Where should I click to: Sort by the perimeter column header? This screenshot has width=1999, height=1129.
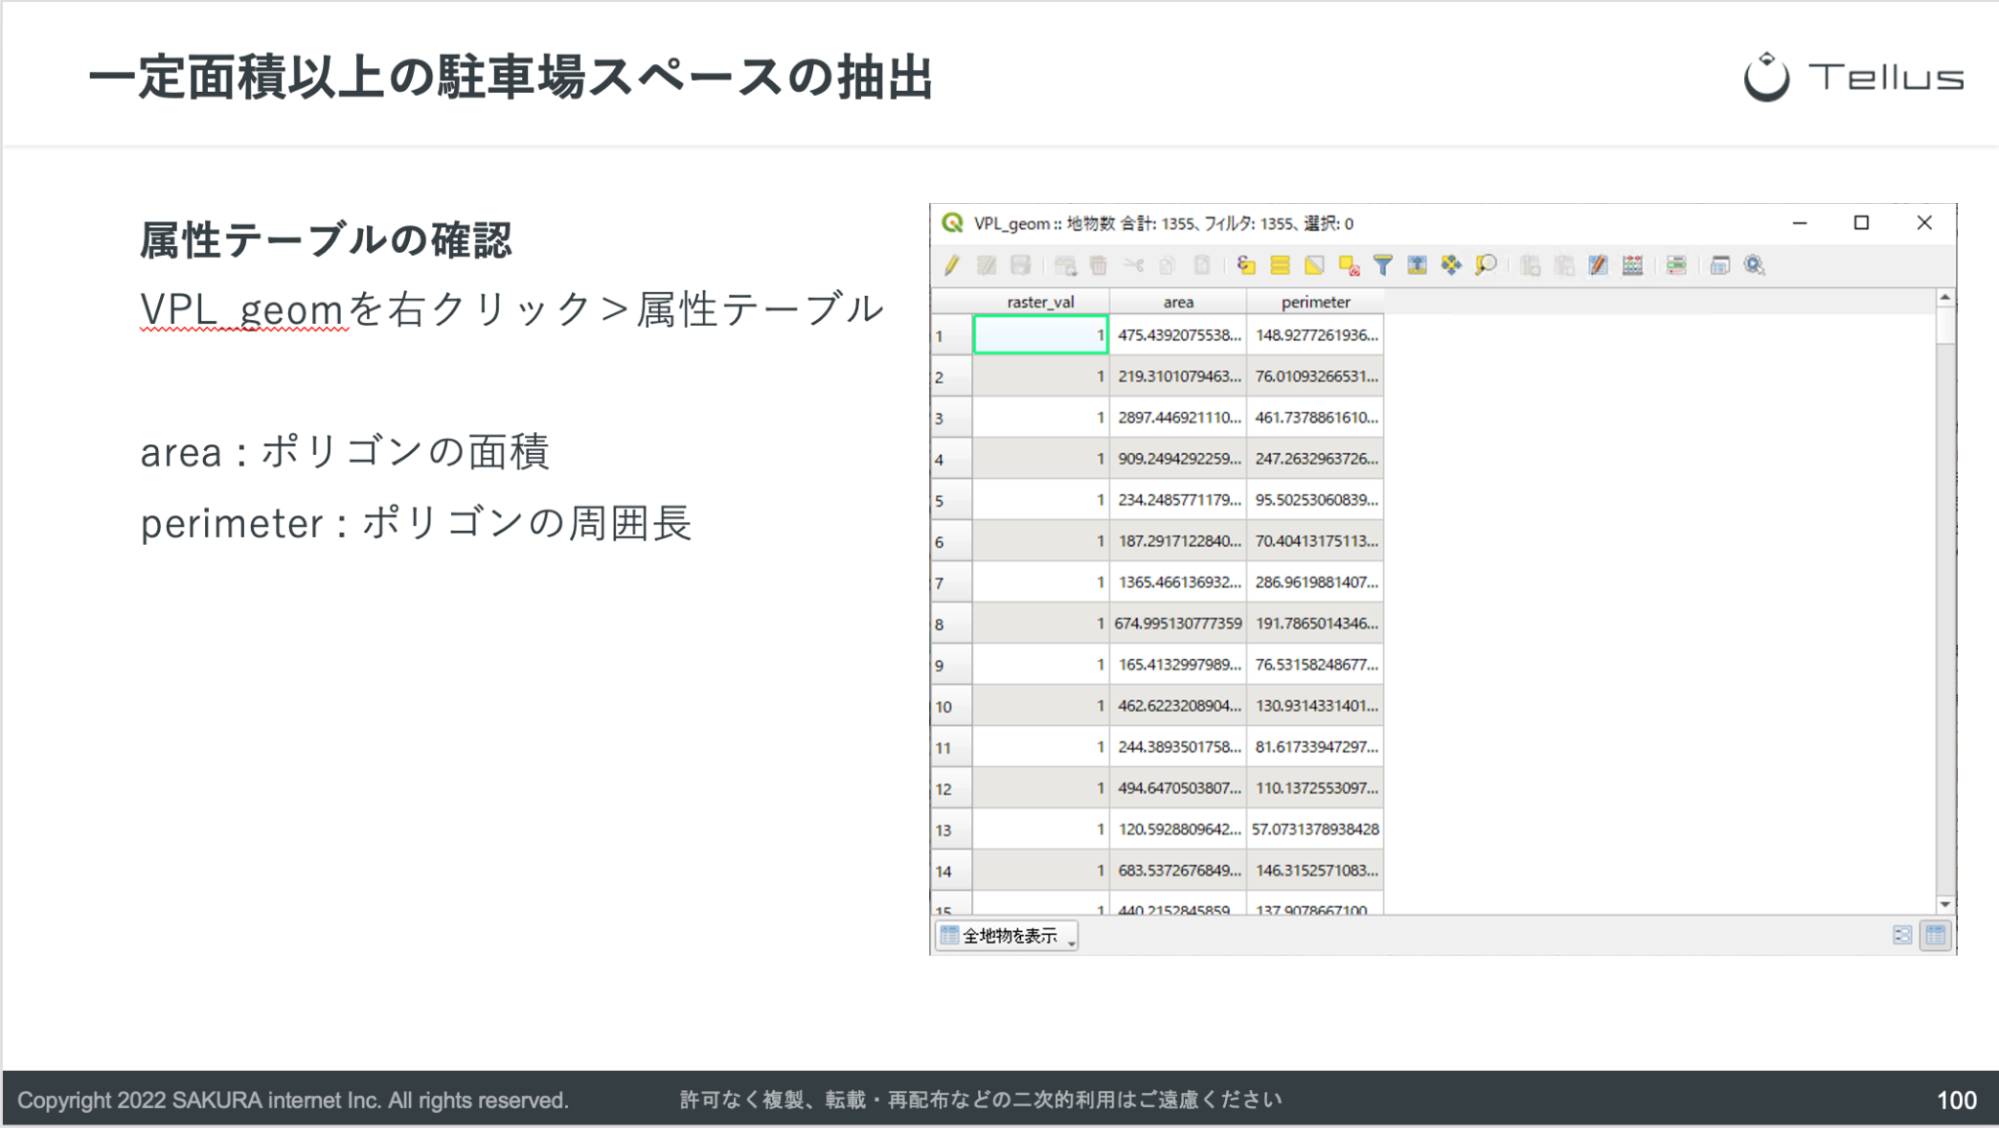click(x=1315, y=302)
